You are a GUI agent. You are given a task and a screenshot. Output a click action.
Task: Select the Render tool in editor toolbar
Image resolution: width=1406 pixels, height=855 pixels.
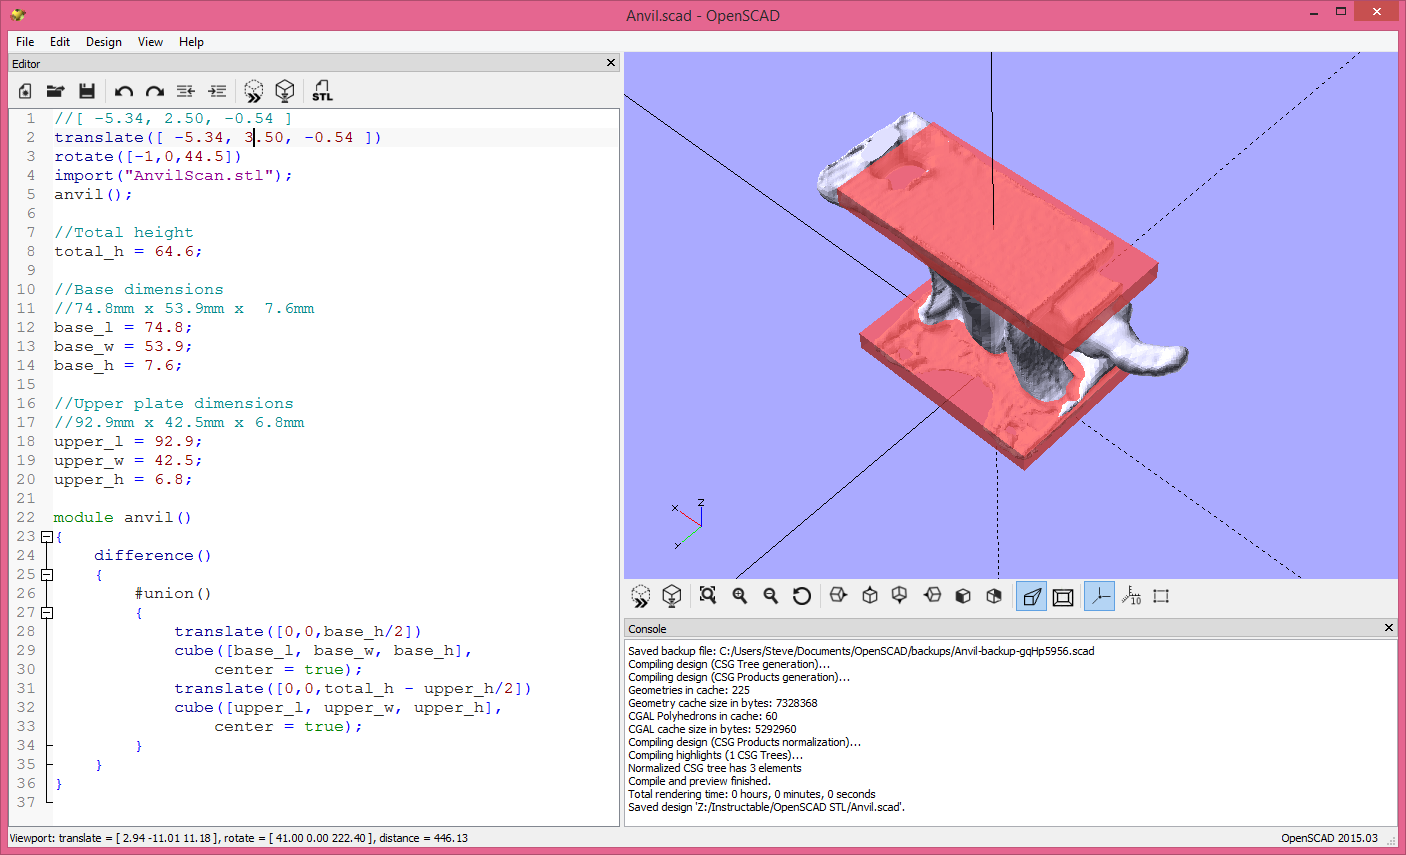[286, 91]
